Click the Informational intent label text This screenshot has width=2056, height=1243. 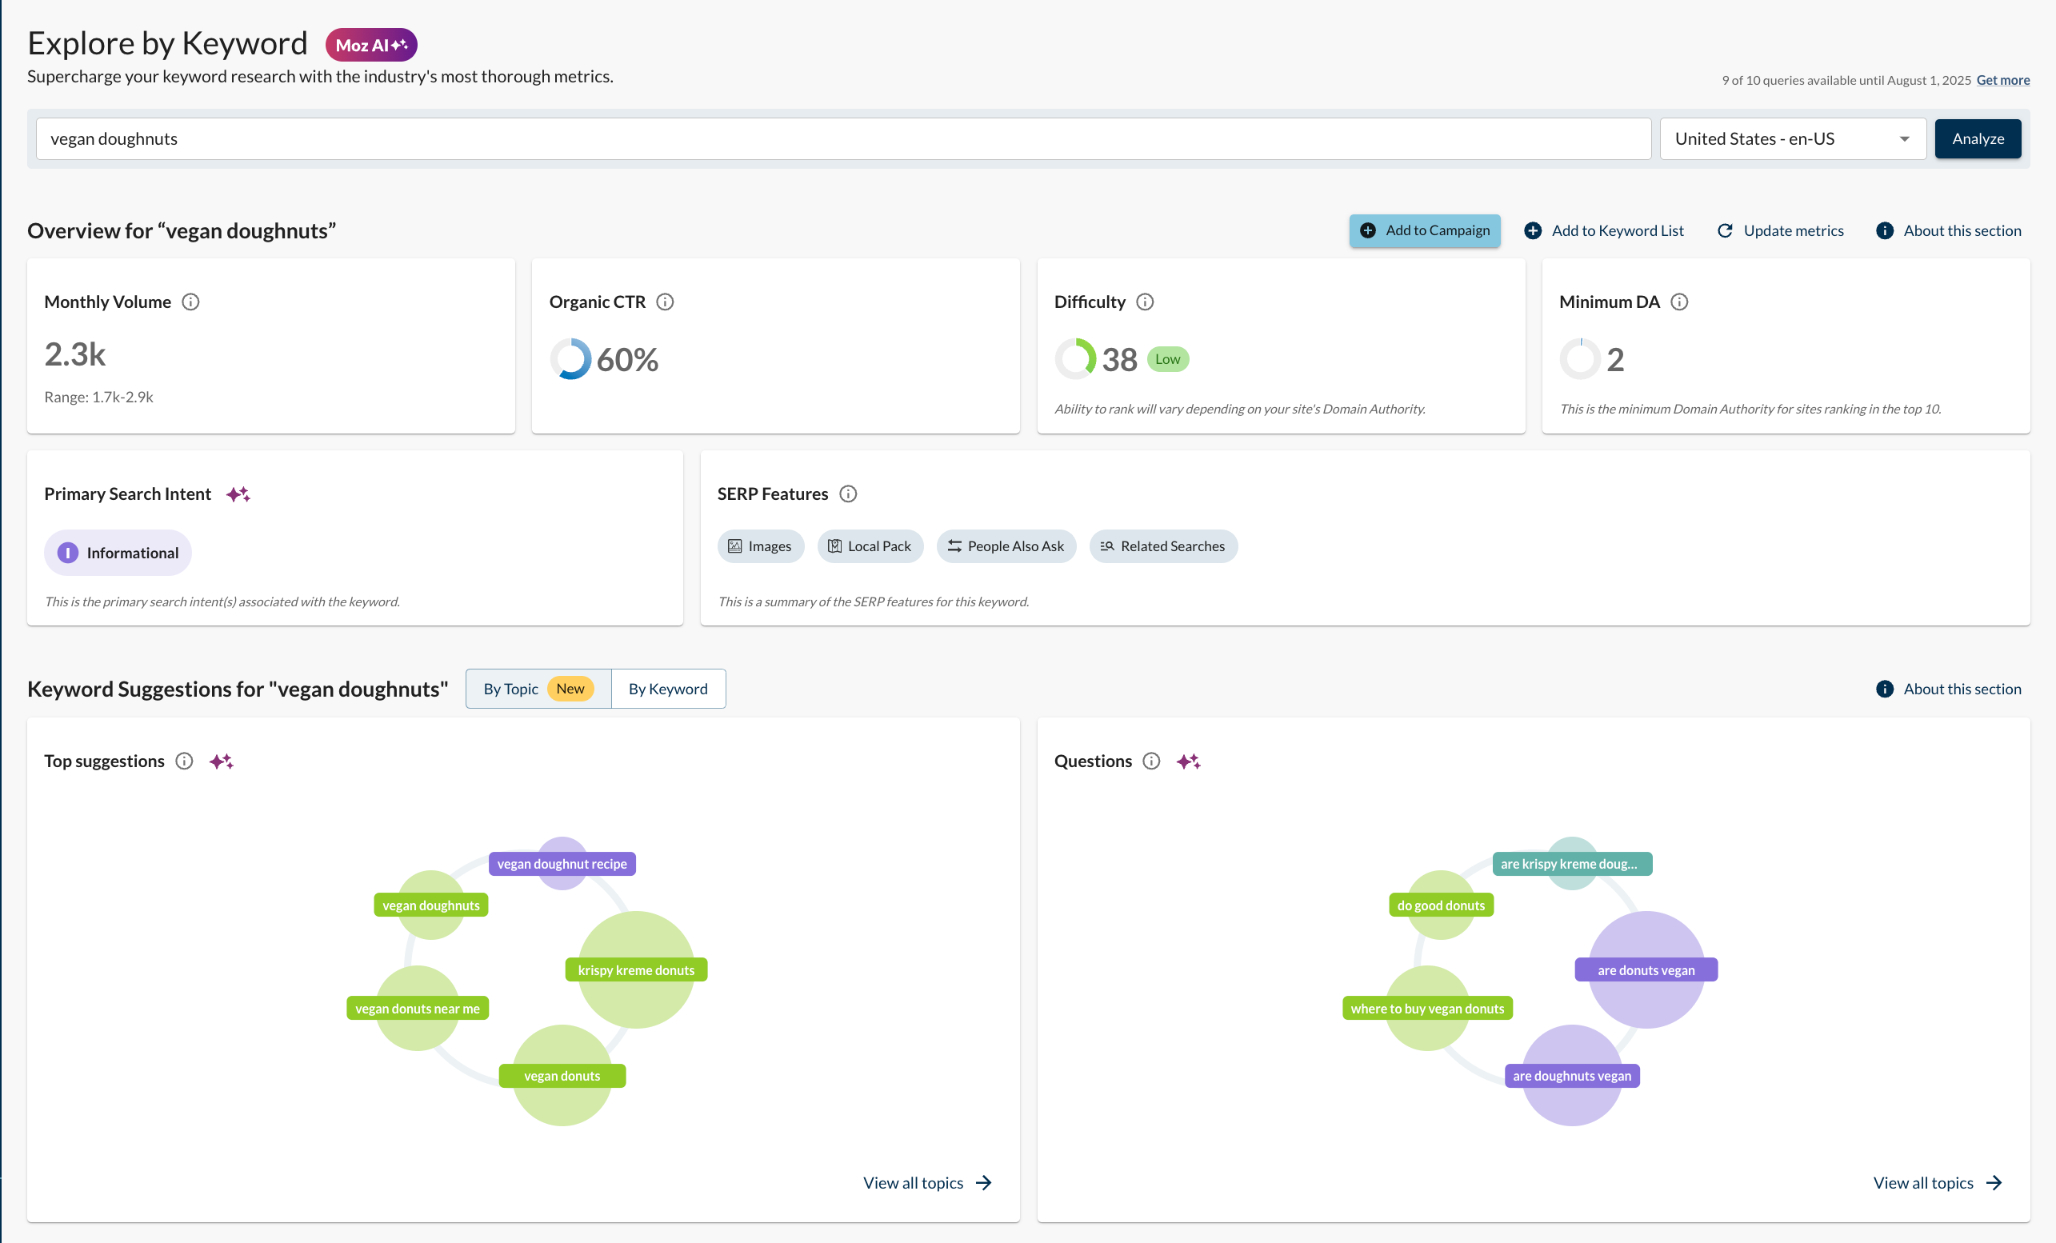133,553
